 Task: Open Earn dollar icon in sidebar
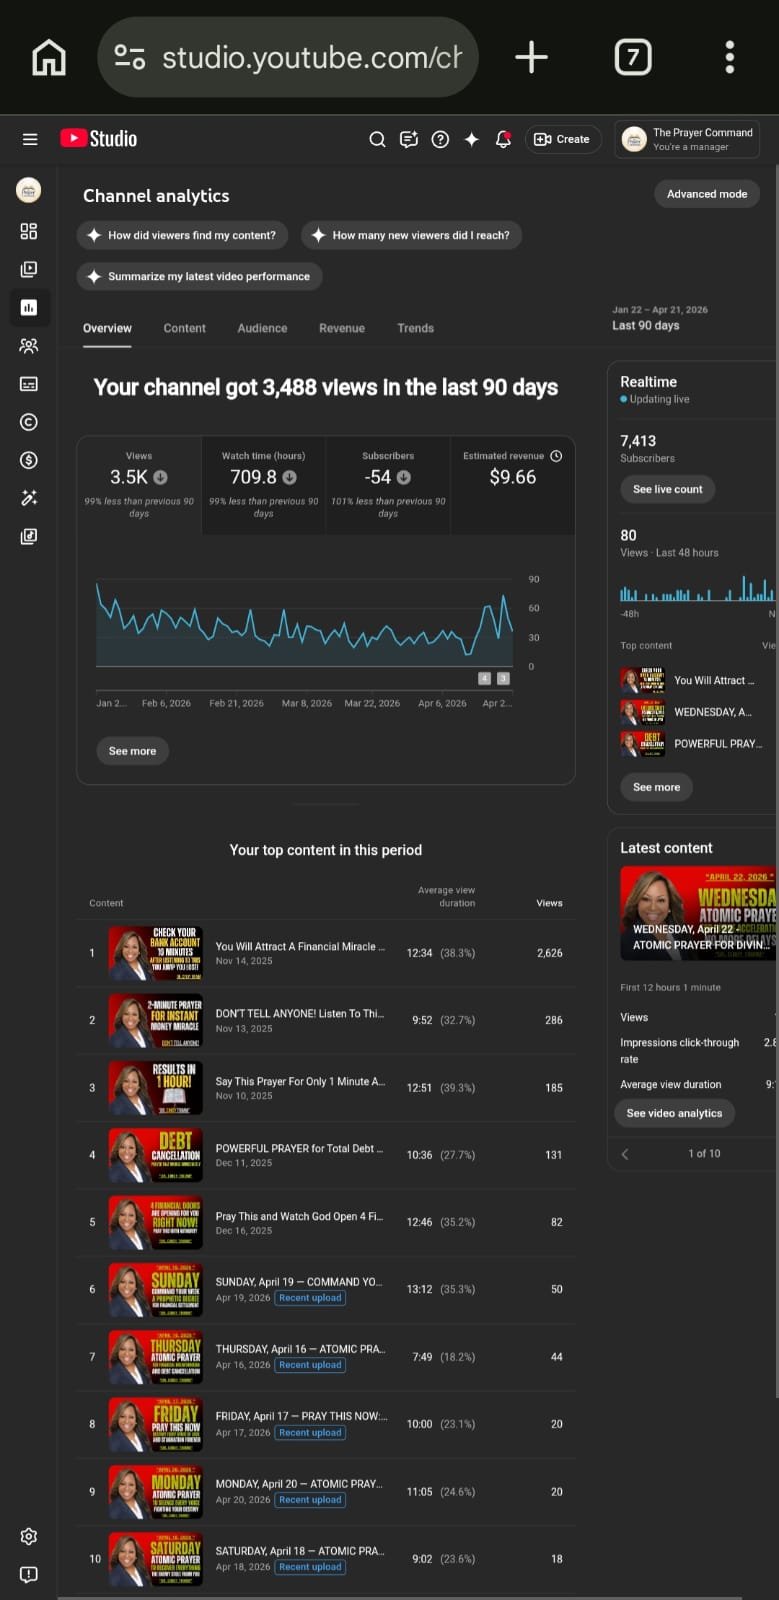pos(29,460)
